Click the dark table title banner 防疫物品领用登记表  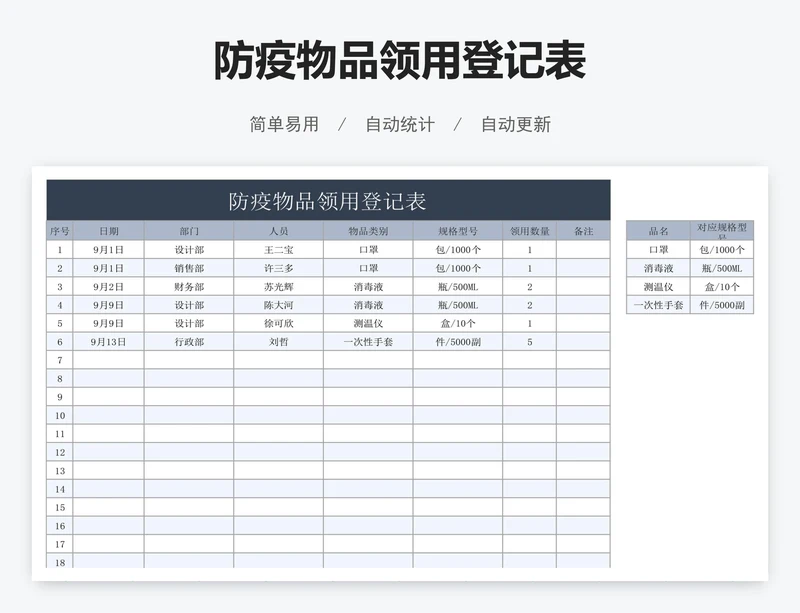tap(328, 200)
